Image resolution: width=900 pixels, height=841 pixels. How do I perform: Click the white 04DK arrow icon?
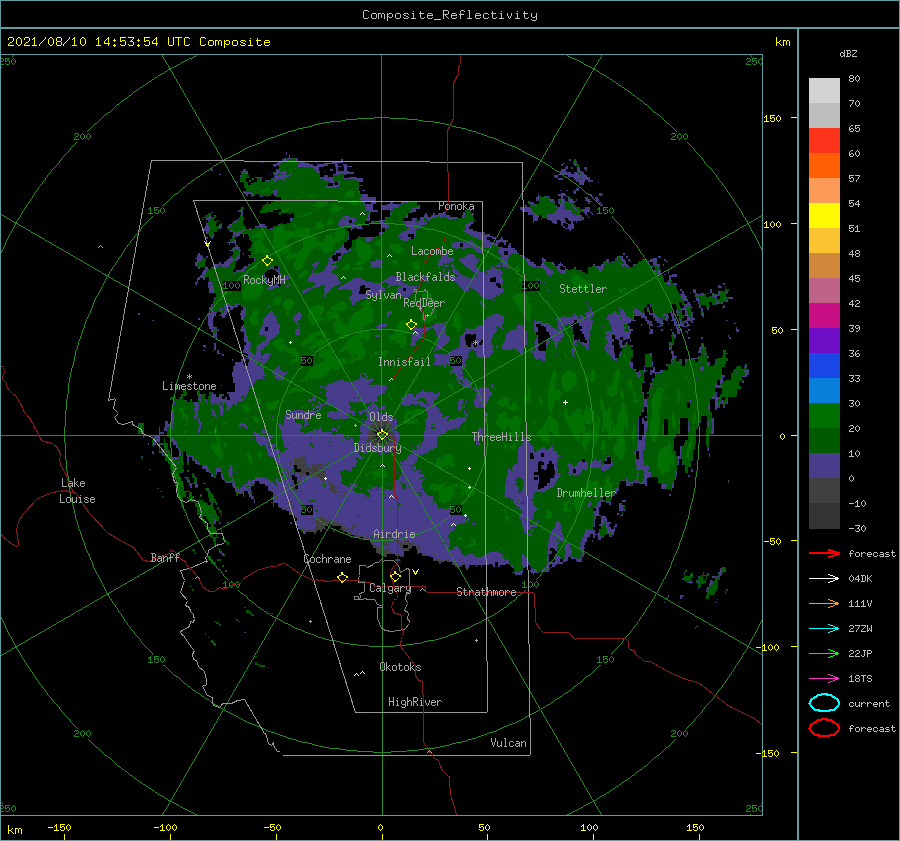pos(824,579)
